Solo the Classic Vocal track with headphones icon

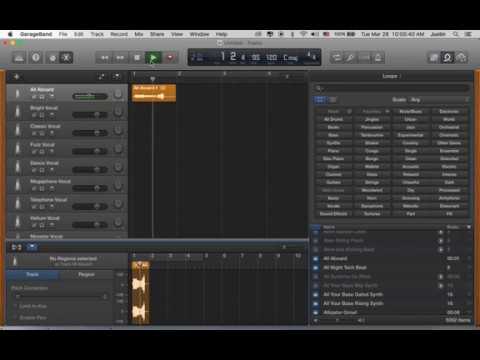[42, 133]
